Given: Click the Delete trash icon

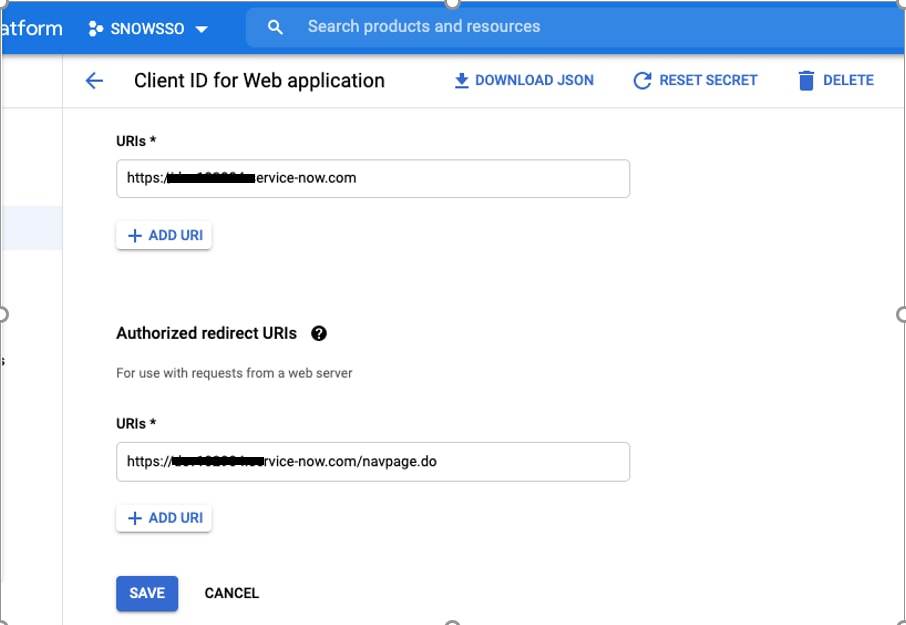Looking at the screenshot, I should pyautogui.click(x=805, y=80).
